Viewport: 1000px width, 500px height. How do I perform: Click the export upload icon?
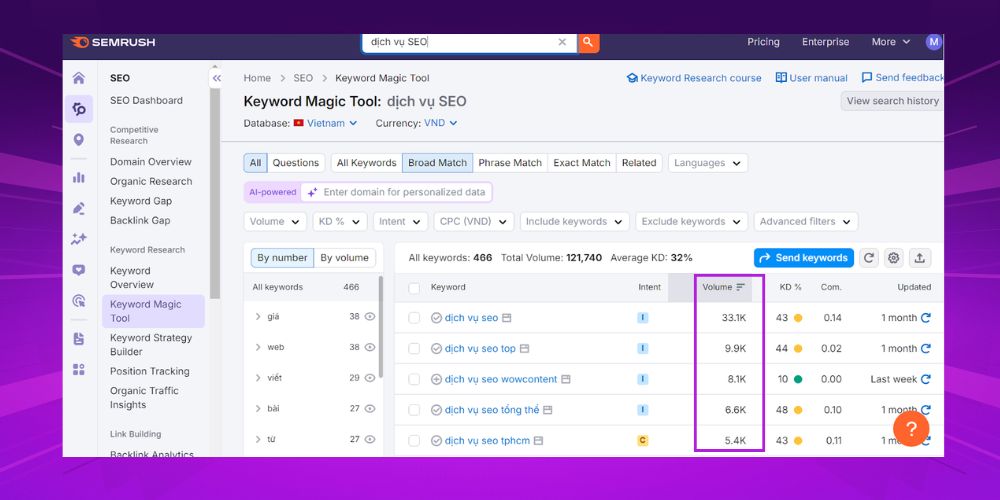click(920, 258)
